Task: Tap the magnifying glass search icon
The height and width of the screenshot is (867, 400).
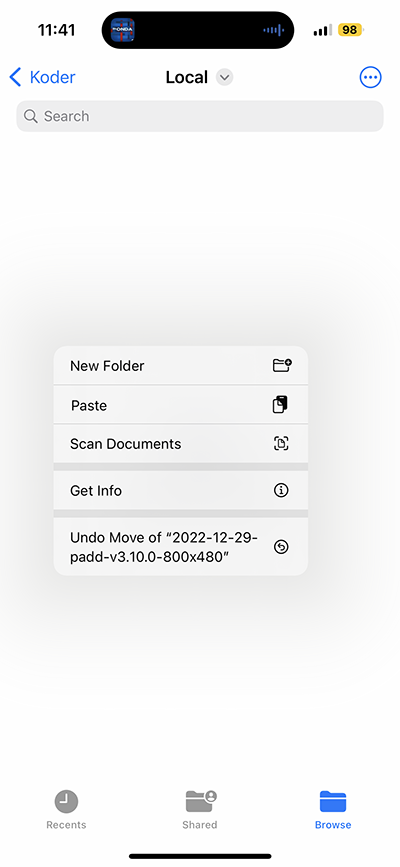Action: point(32,116)
